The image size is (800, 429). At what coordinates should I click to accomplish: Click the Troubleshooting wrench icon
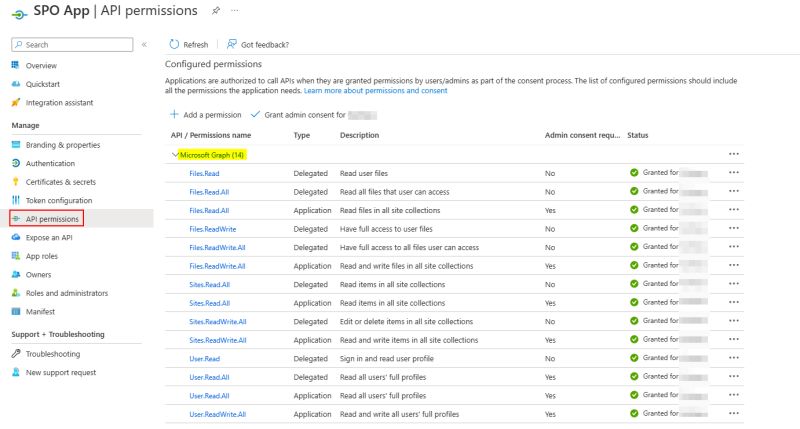(x=16, y=354)
